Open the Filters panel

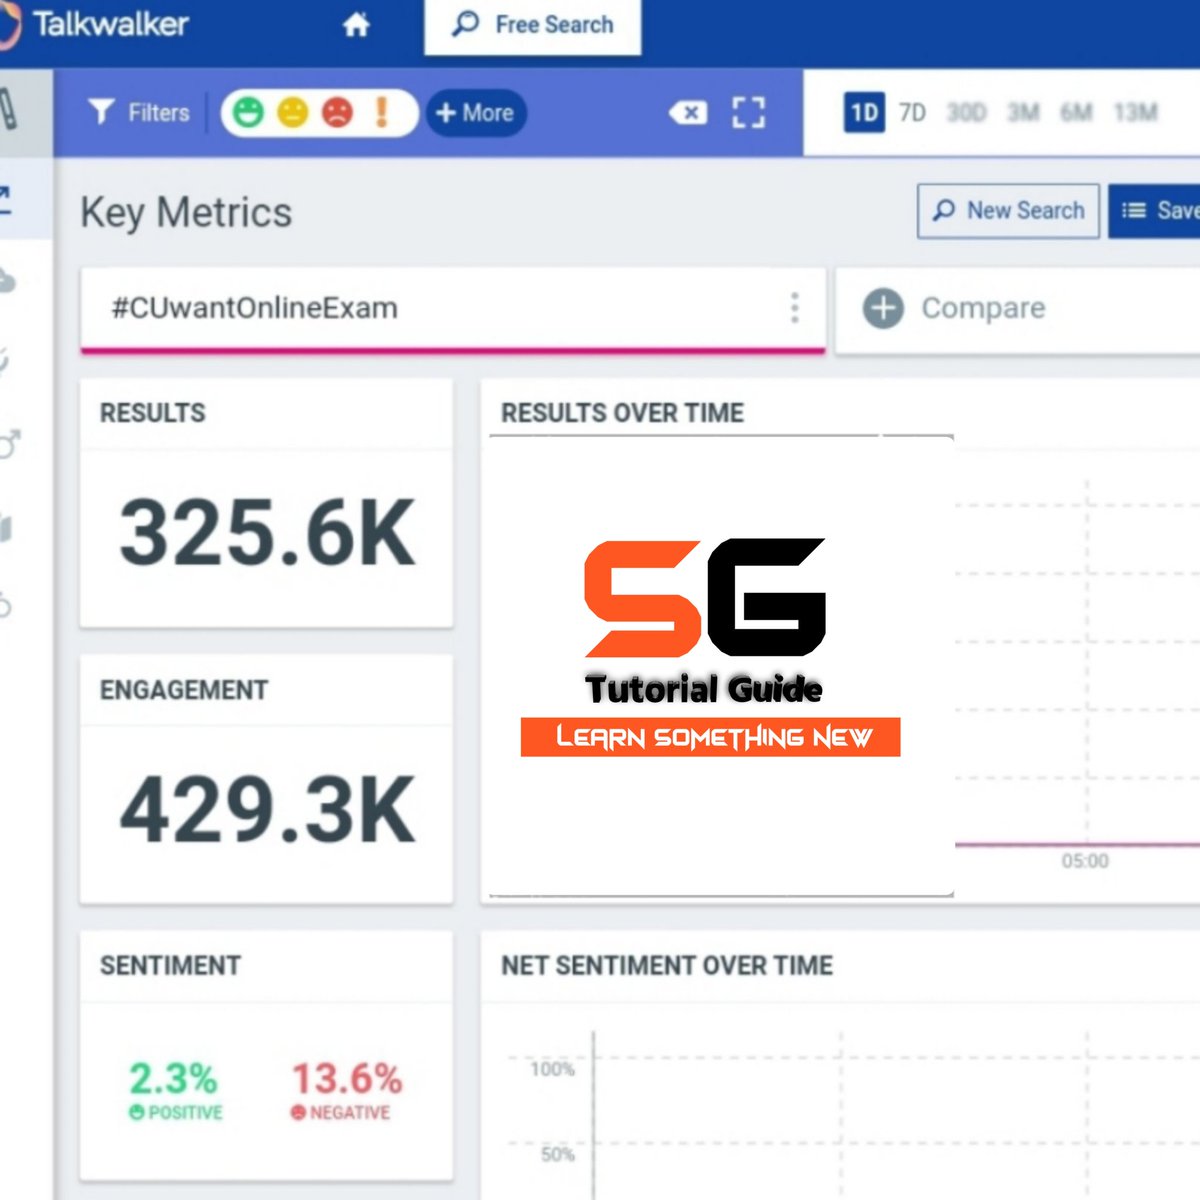tap(138, 112)
